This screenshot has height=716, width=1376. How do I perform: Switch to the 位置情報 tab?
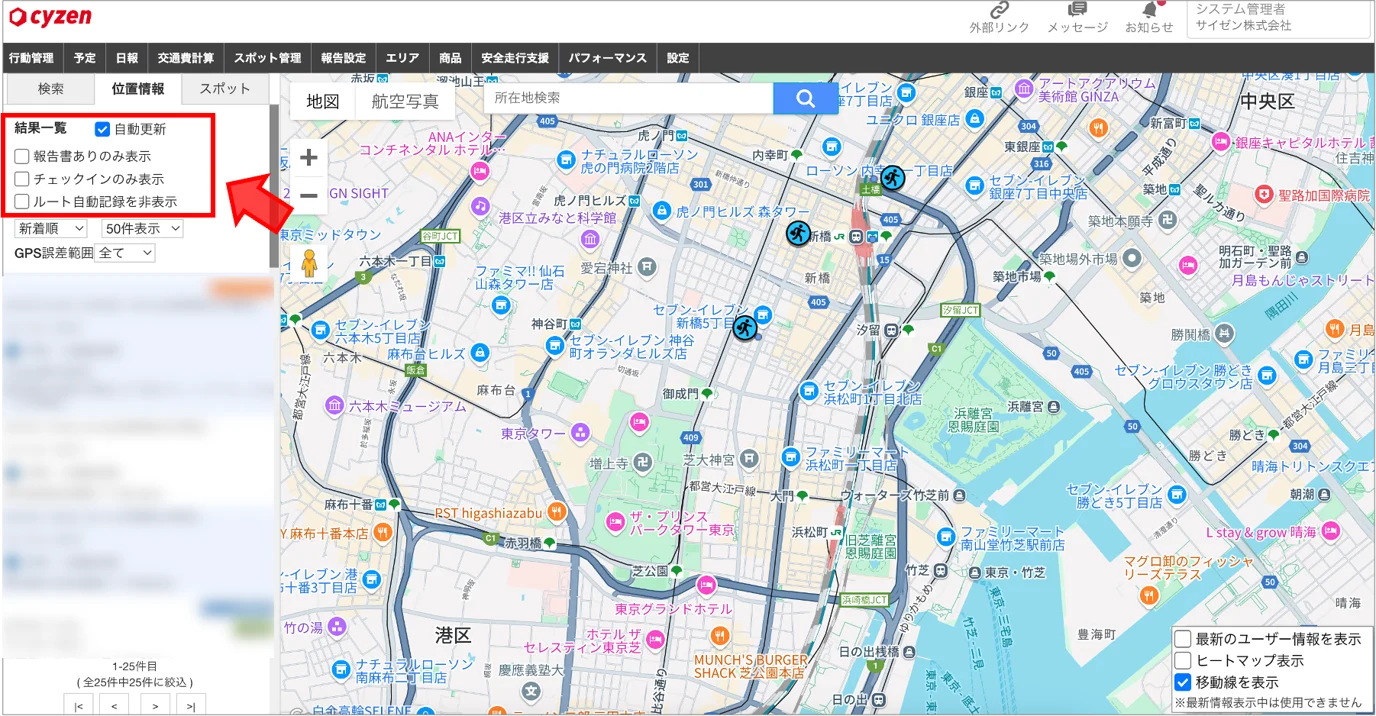coord(138,89)
